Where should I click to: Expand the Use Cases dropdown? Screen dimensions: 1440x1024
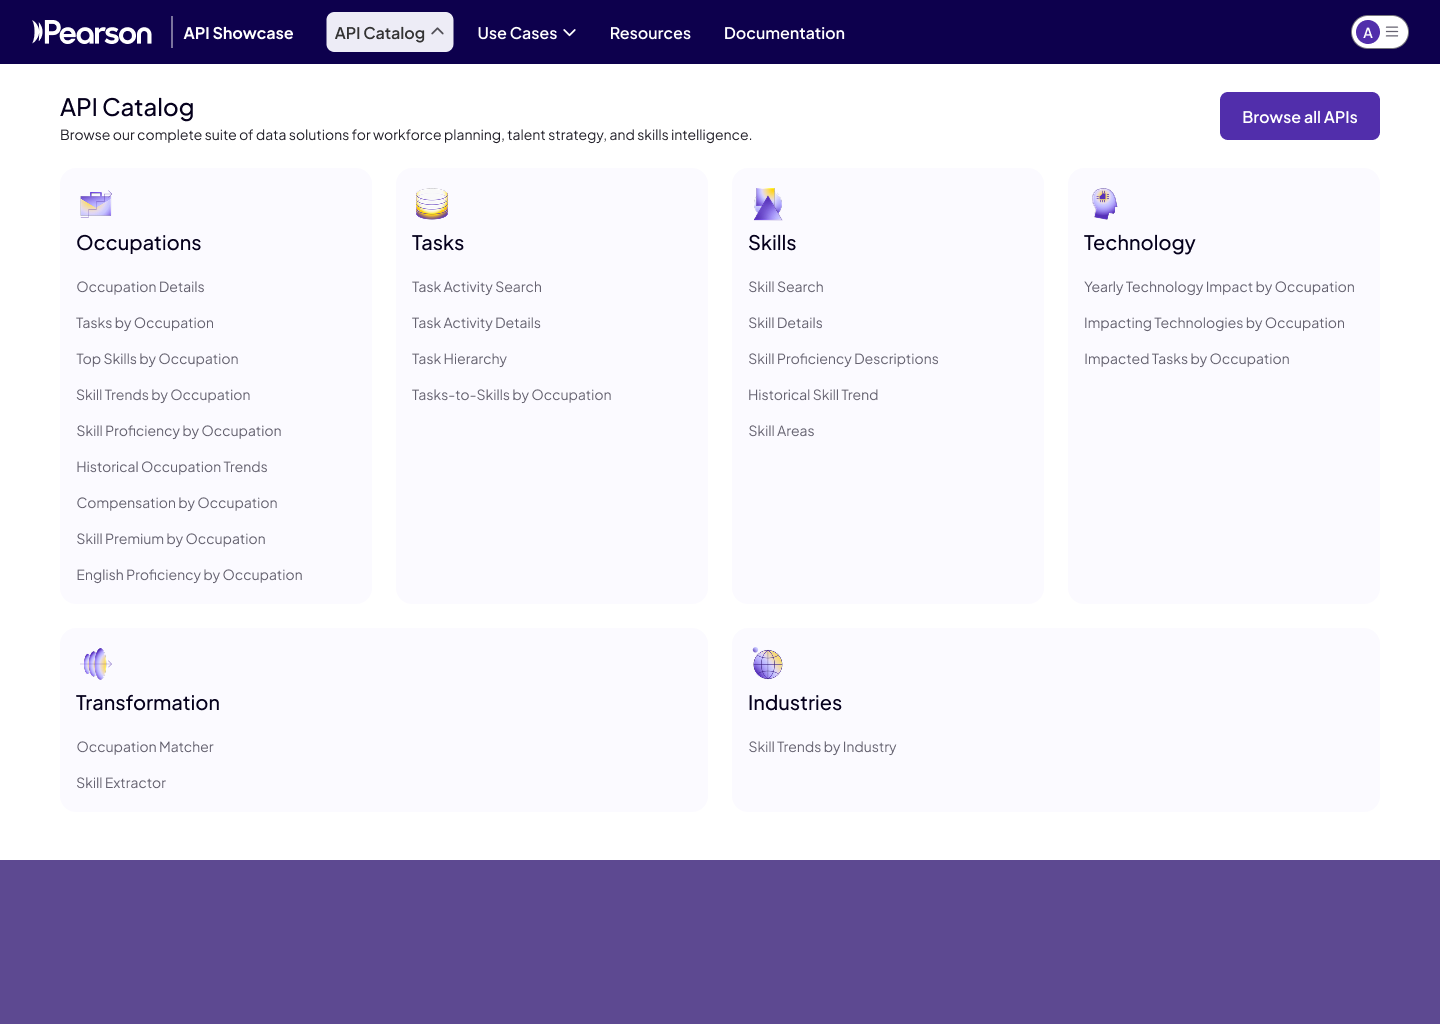click(x=527, y=33)
